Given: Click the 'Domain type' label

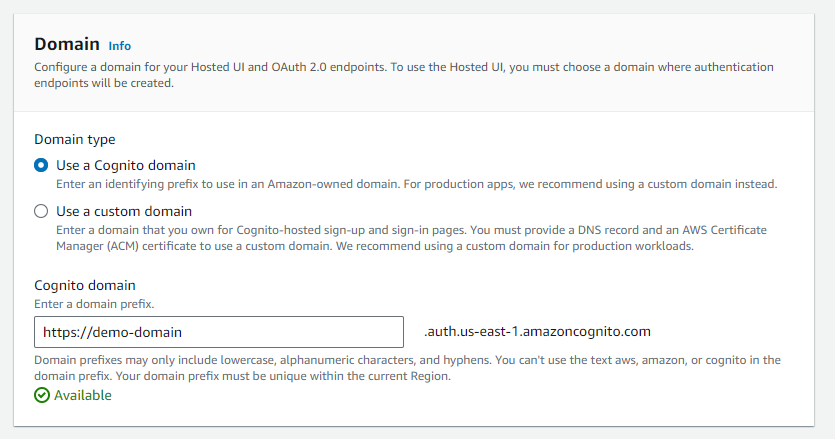Looking at the screenshot, I should point(75,139).
